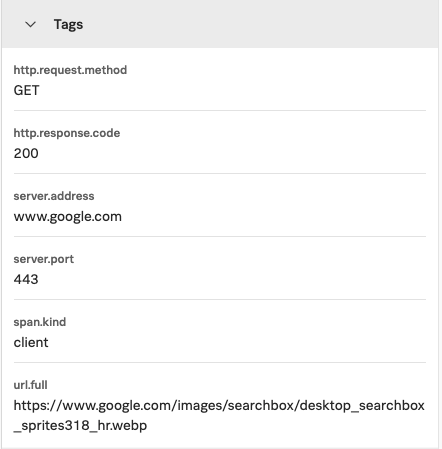Select the server.address tag label
442x449 pixels.
click(54, 196)
